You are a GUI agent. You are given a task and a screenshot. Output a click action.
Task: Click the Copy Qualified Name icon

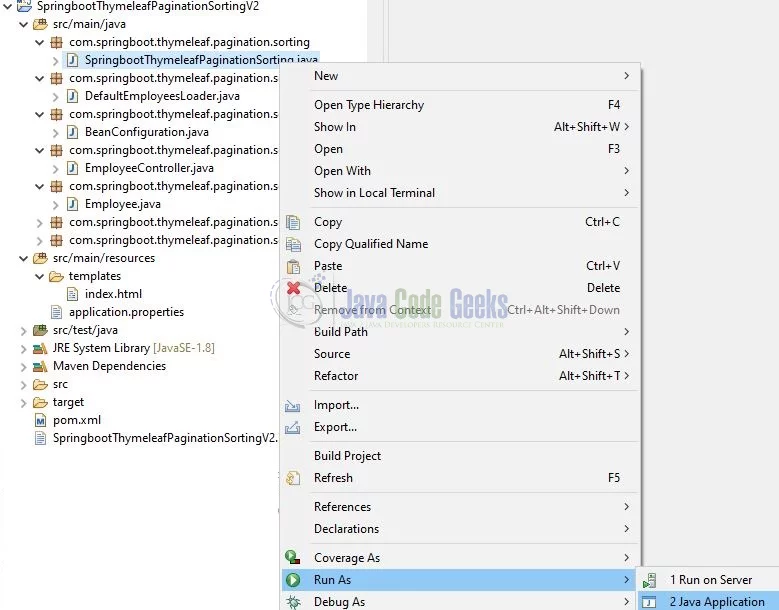pos(293,244)
